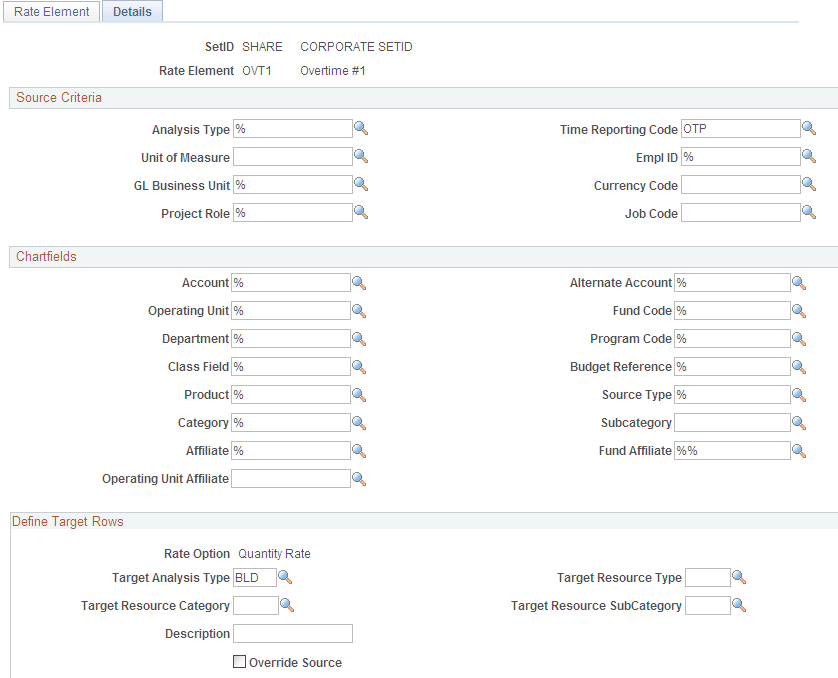
Task: Open the Target Analysis Type lookup prompt
Action: click(x=285, y=577)
